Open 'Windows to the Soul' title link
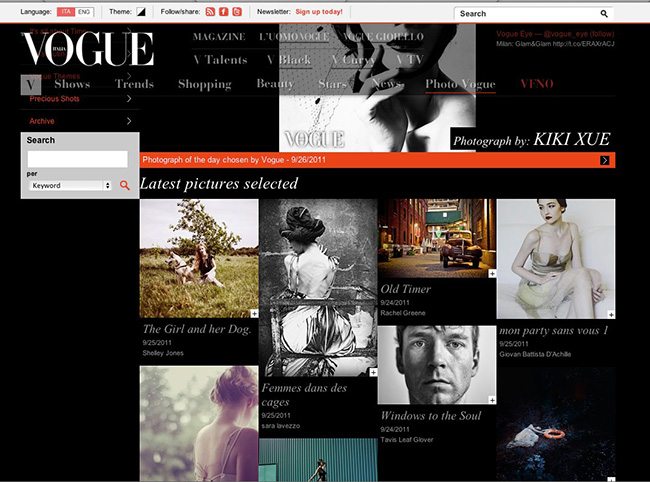 point(431,416)
